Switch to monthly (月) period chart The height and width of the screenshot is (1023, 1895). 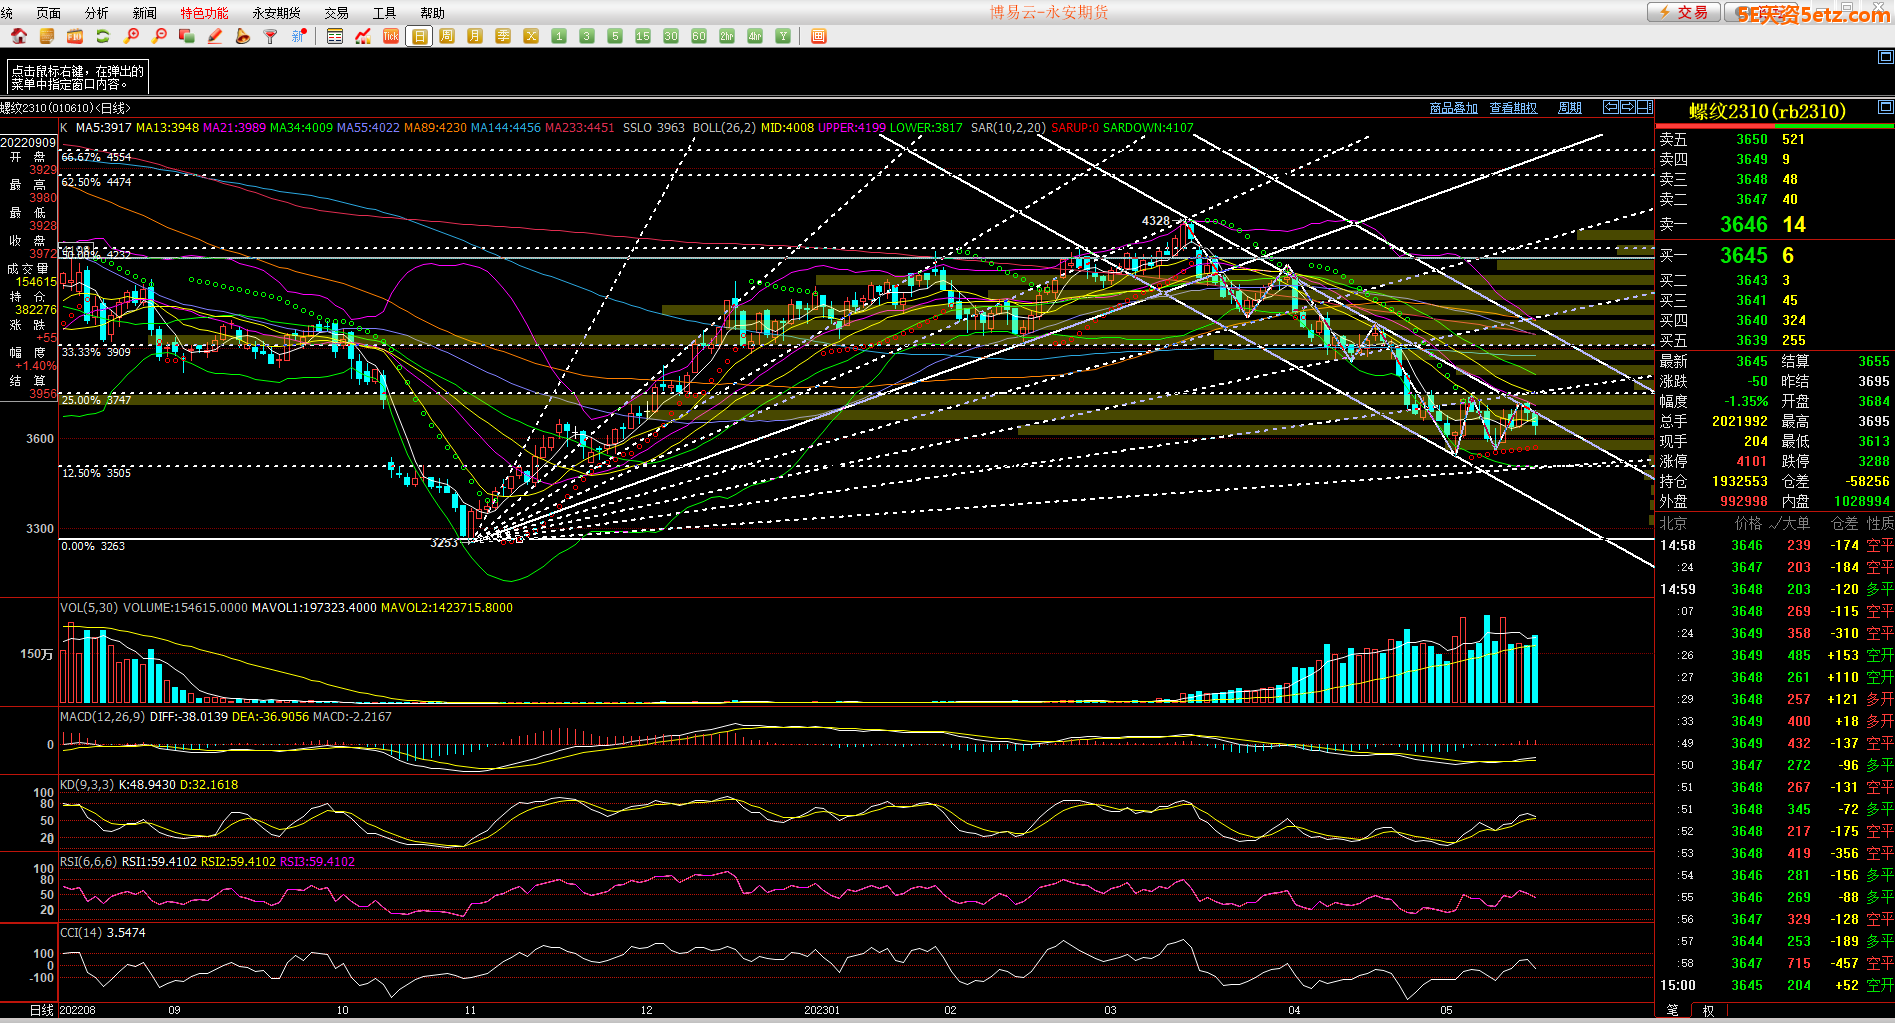point(475,36)
